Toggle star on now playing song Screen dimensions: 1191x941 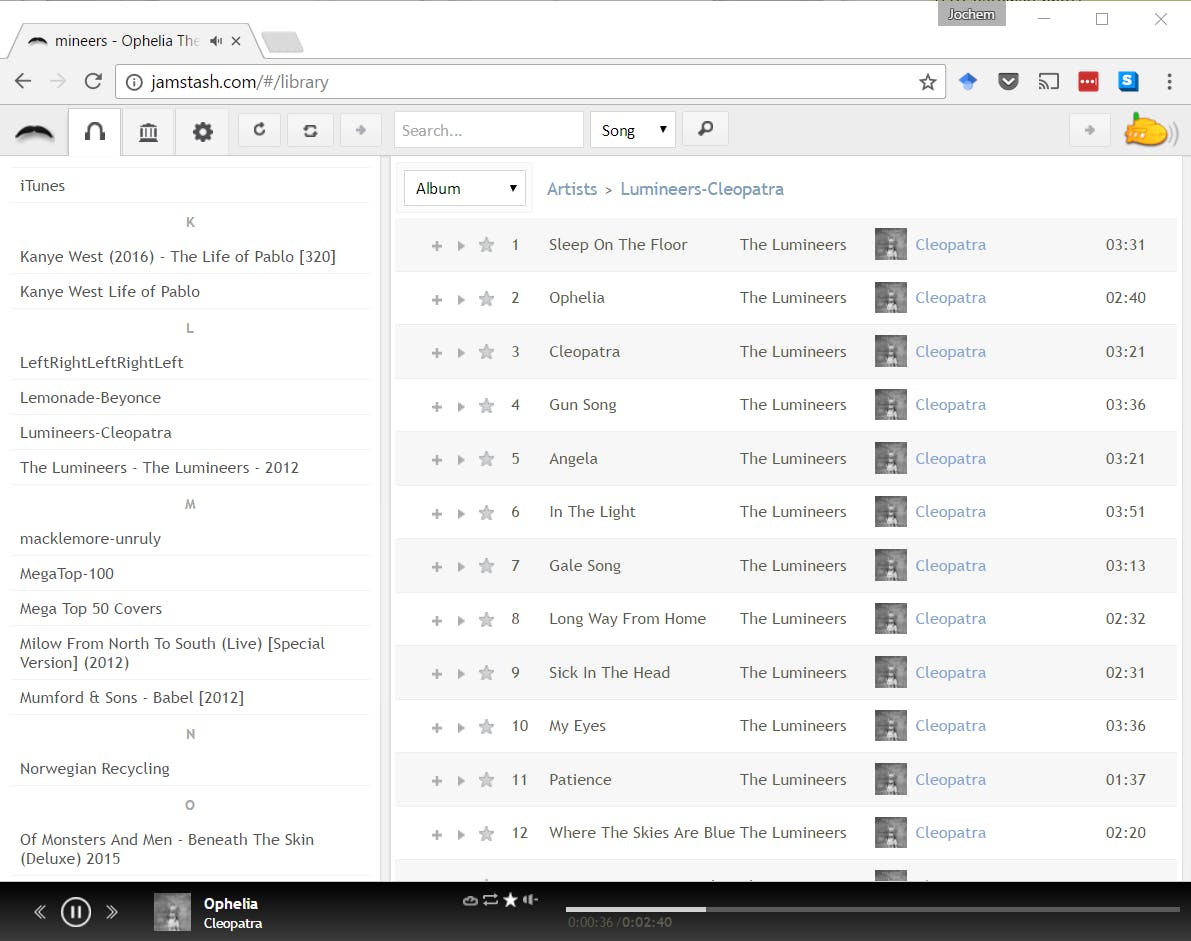(x=510, y=900)
